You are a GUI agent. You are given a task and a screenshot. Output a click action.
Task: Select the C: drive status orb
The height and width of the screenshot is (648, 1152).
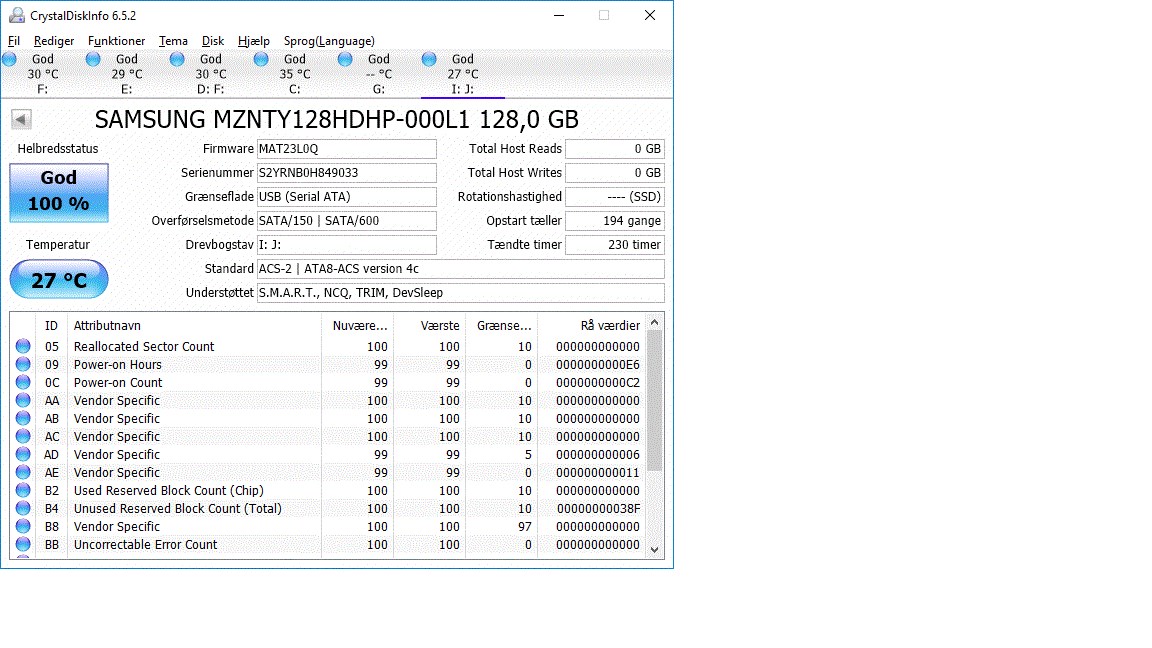click(x=261, y=60)
